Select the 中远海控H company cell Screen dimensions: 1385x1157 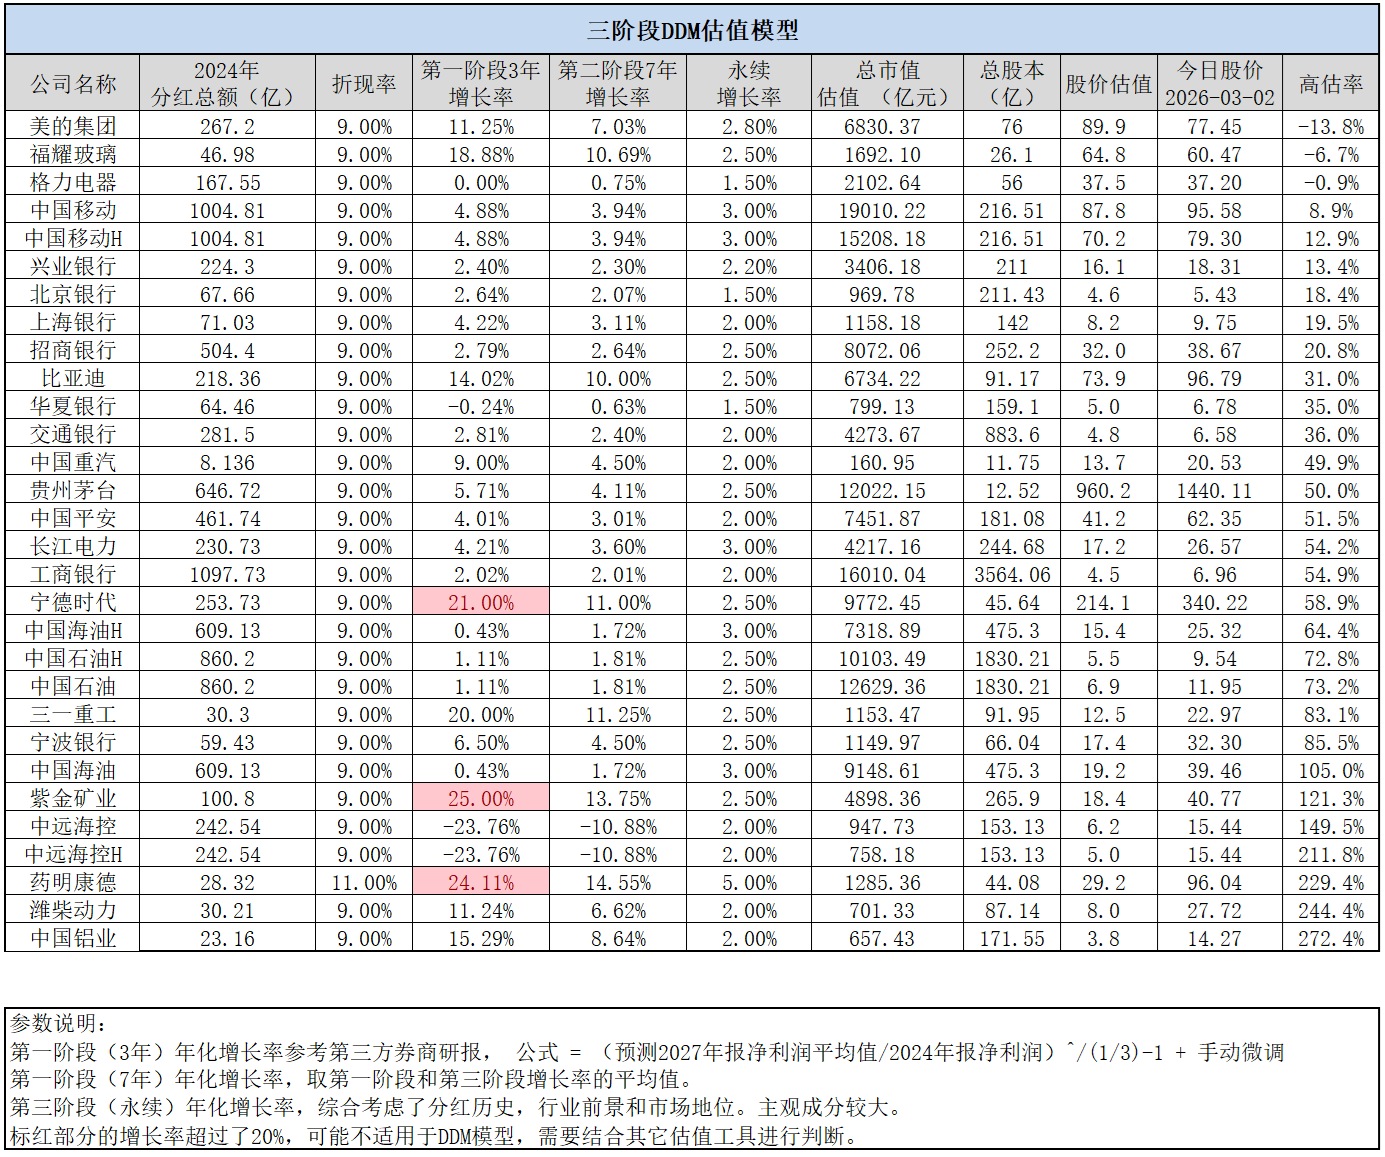tap(73, 854)
